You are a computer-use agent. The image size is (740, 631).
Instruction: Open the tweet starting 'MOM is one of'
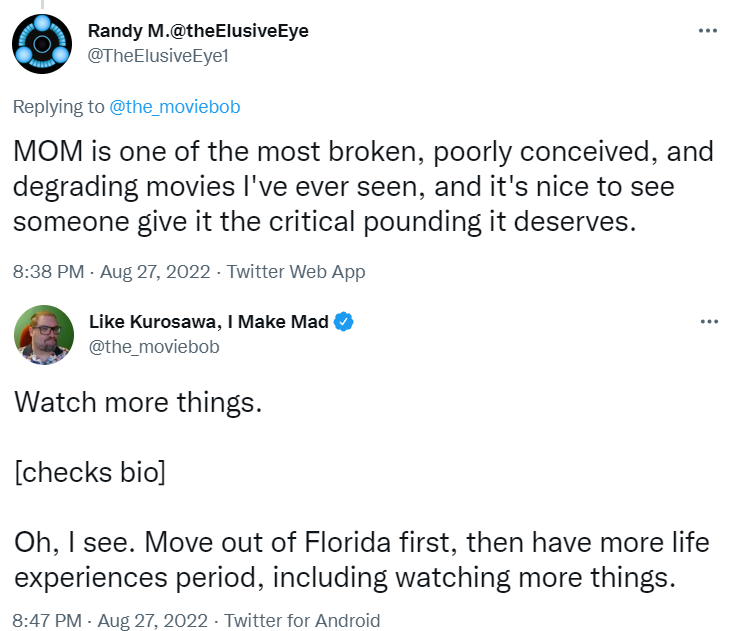point(363,186)
